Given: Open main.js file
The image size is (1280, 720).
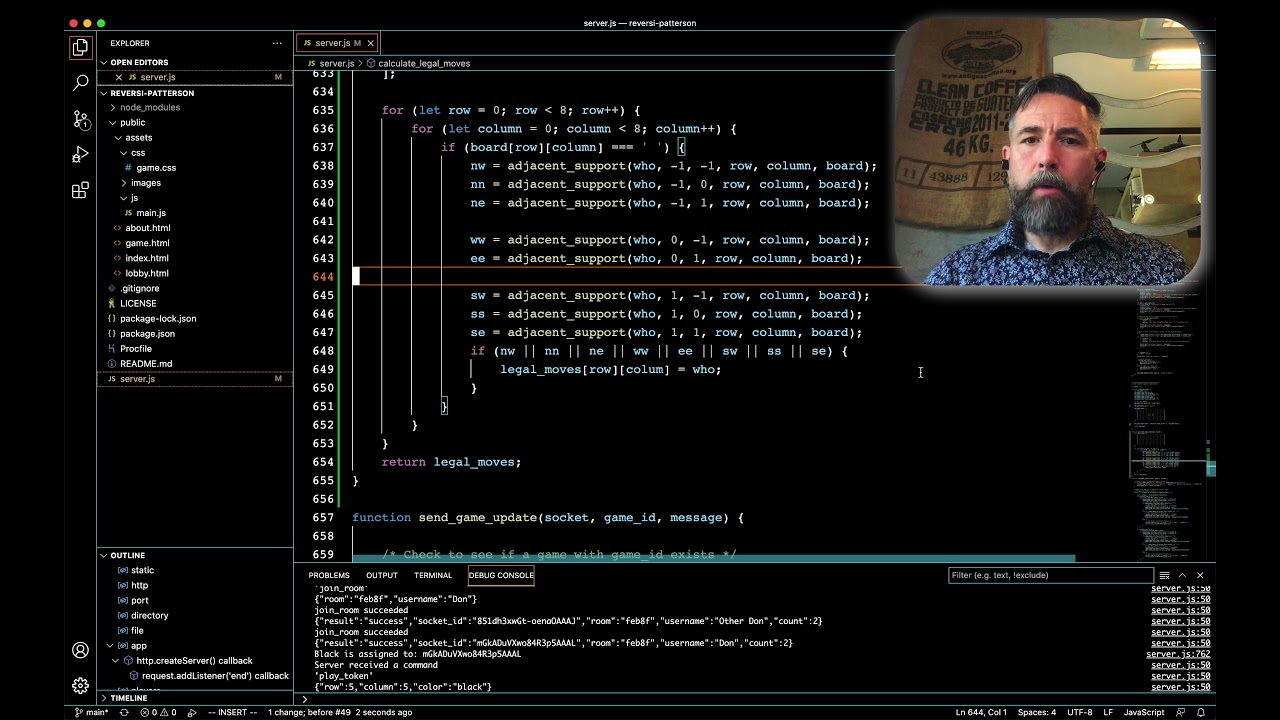Looking at the screenshot, I should pos(151,213).
